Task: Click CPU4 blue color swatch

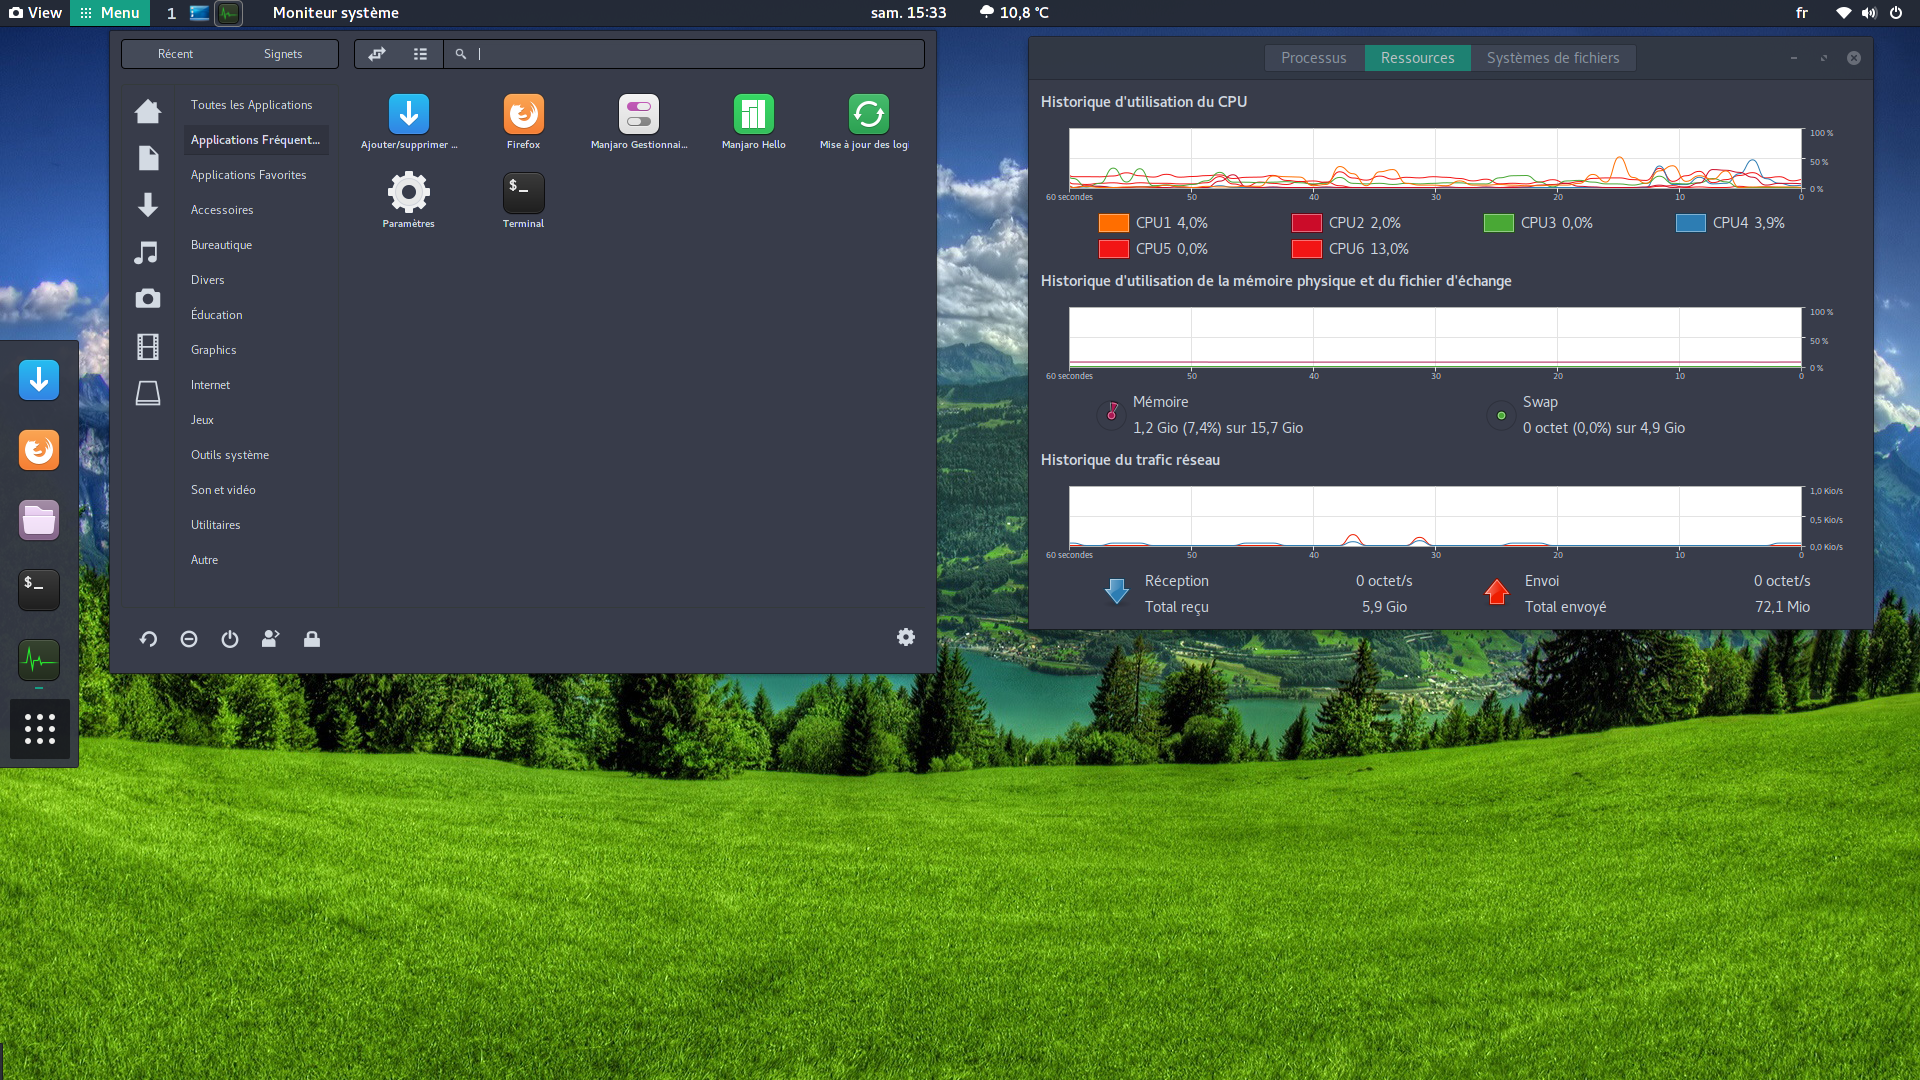Action: pyautogui.click(x=1690, y=223)
